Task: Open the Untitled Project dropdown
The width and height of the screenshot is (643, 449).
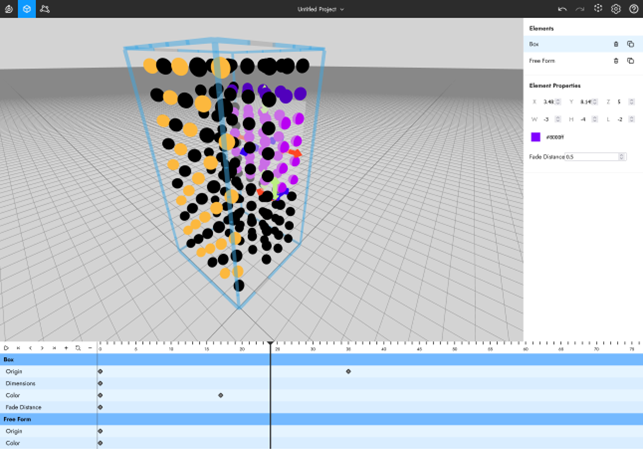Action: (x=321, y=9)
